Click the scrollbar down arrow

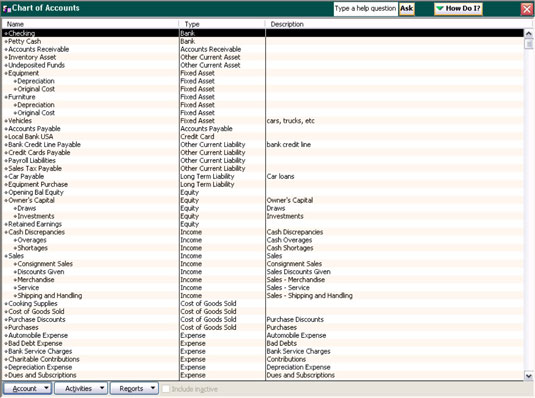[x=529, y=376]
